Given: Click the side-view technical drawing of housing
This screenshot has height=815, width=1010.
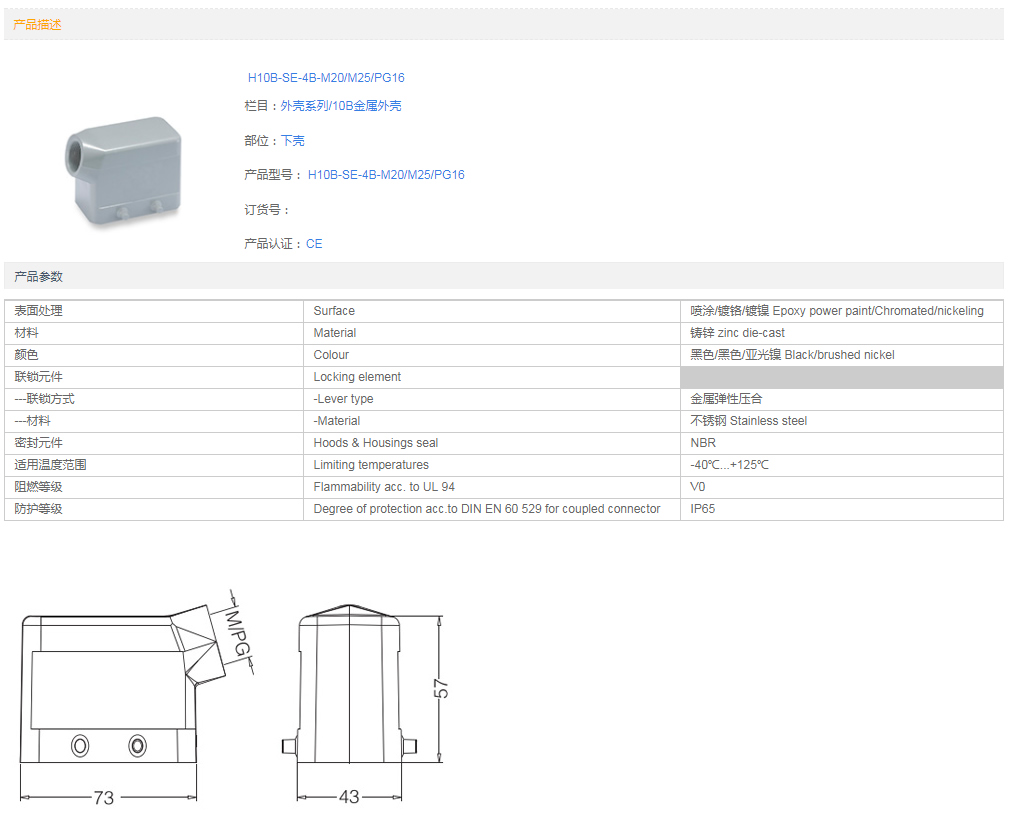Looking at the screenshot, I should [x=120, y=695].
